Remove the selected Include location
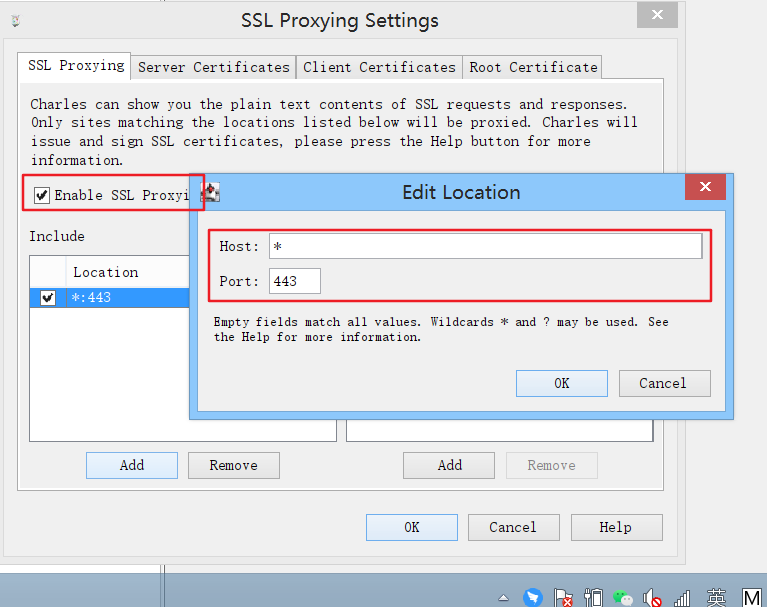 pyautogui.click(x=234, y=465)
